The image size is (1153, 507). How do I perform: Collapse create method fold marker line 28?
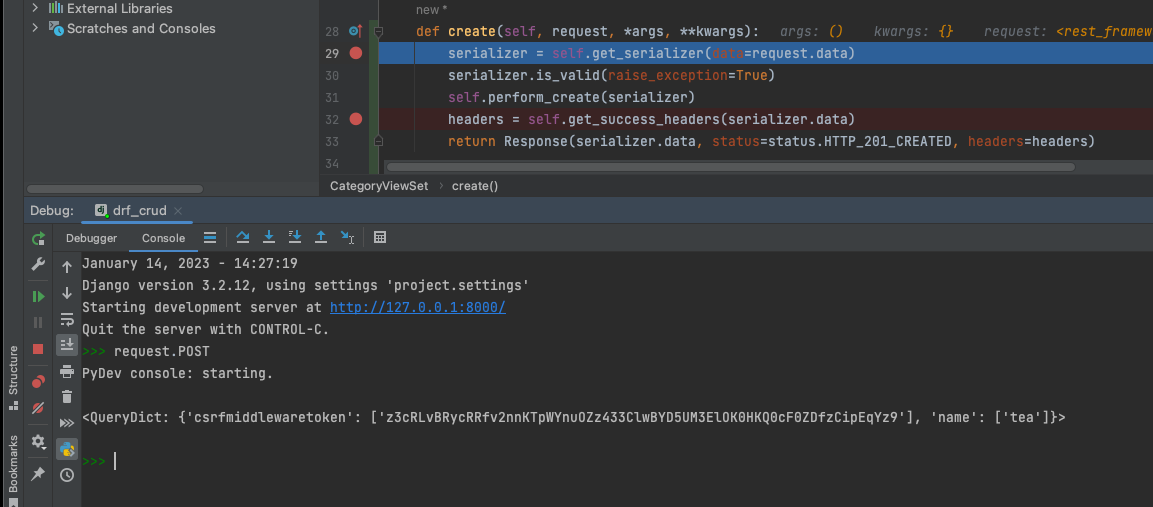coord(378,31)
